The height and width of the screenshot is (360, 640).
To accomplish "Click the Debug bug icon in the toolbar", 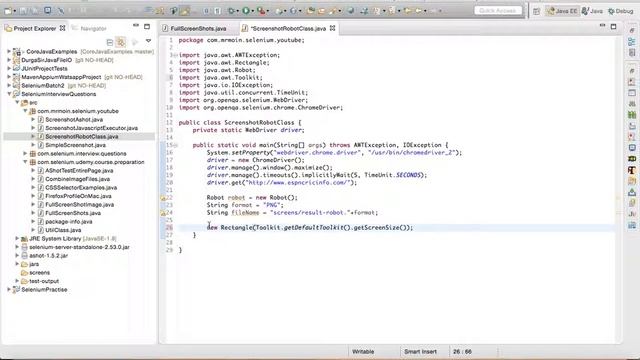I will tap(231, 11).
